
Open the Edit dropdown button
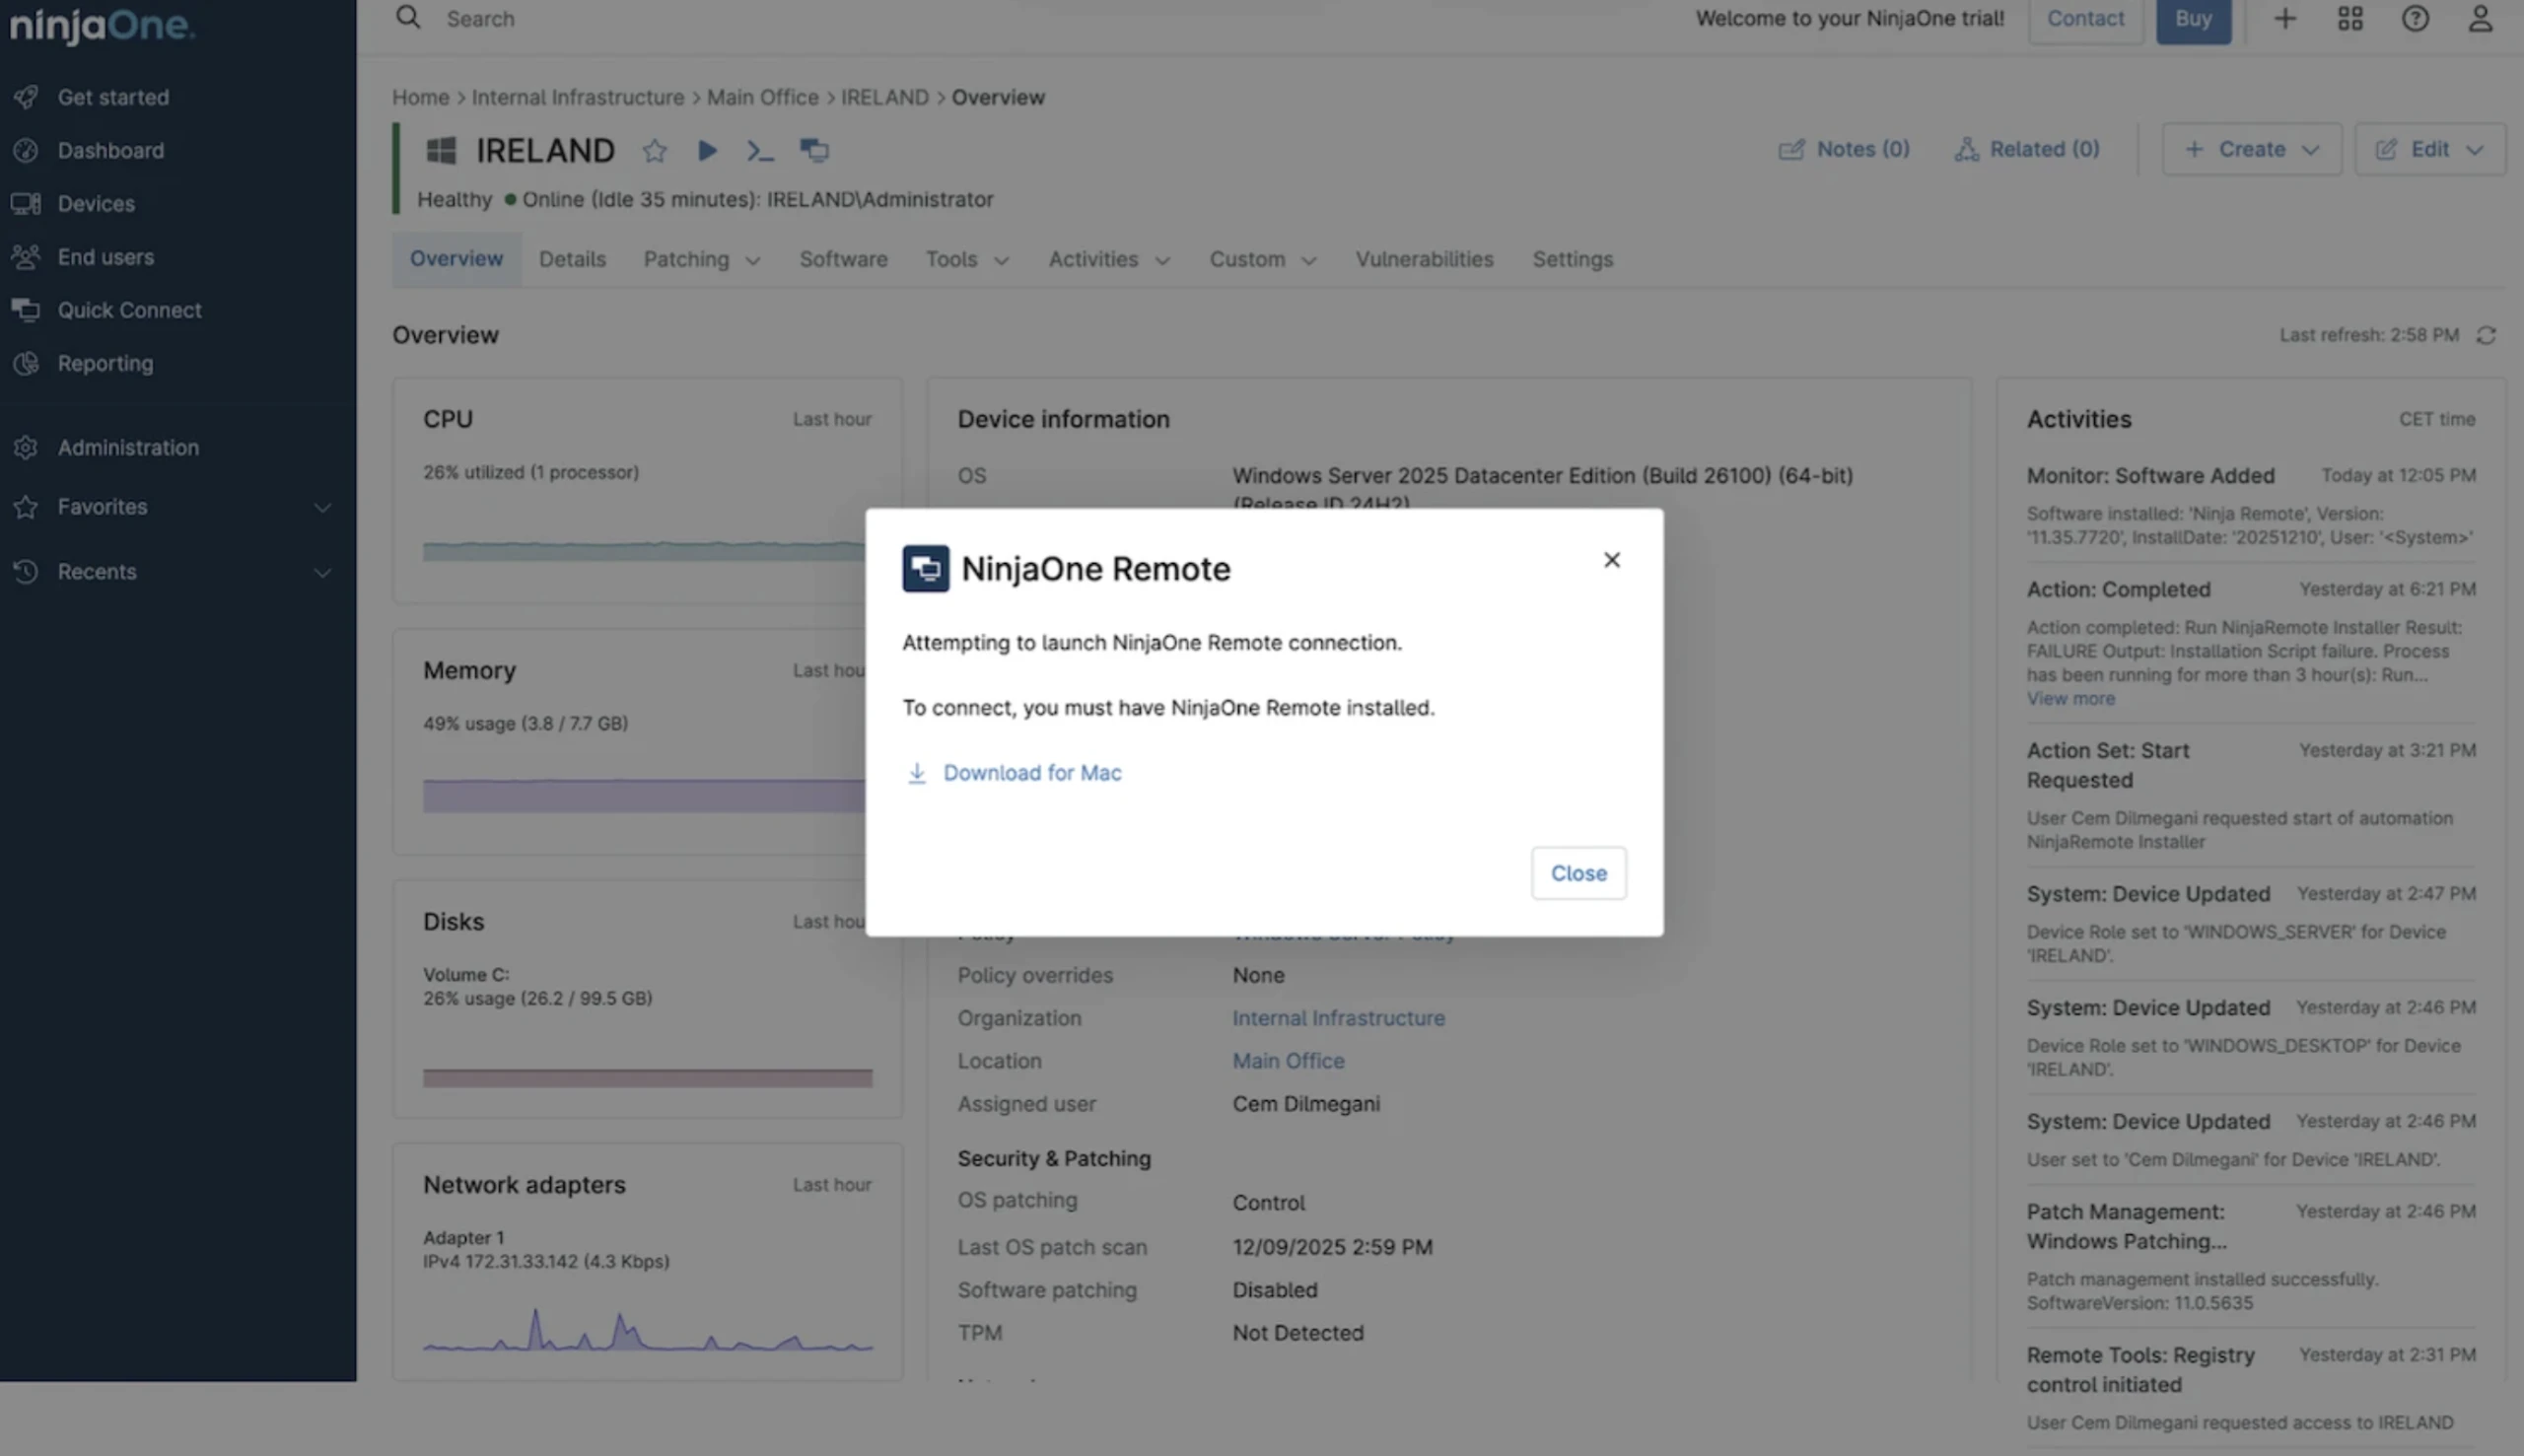click(2429, 149)
